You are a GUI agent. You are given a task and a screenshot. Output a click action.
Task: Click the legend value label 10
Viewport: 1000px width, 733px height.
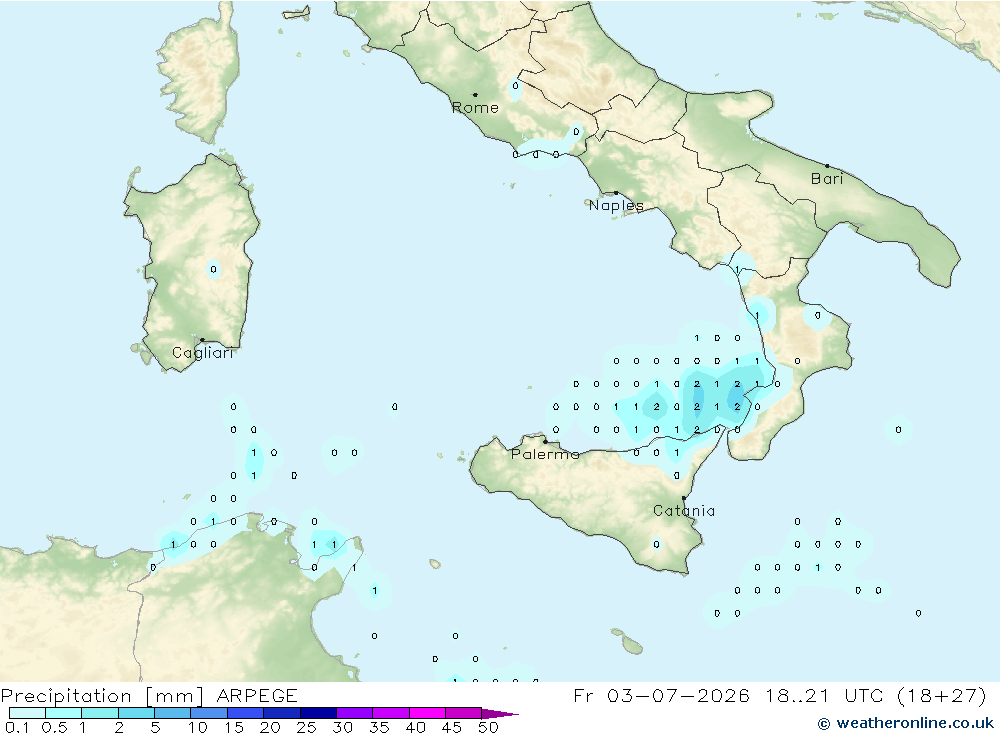[x=198, y=727]
